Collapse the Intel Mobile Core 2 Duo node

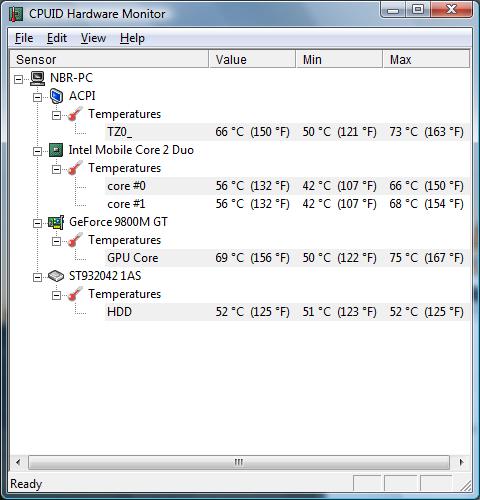[38, 151]
